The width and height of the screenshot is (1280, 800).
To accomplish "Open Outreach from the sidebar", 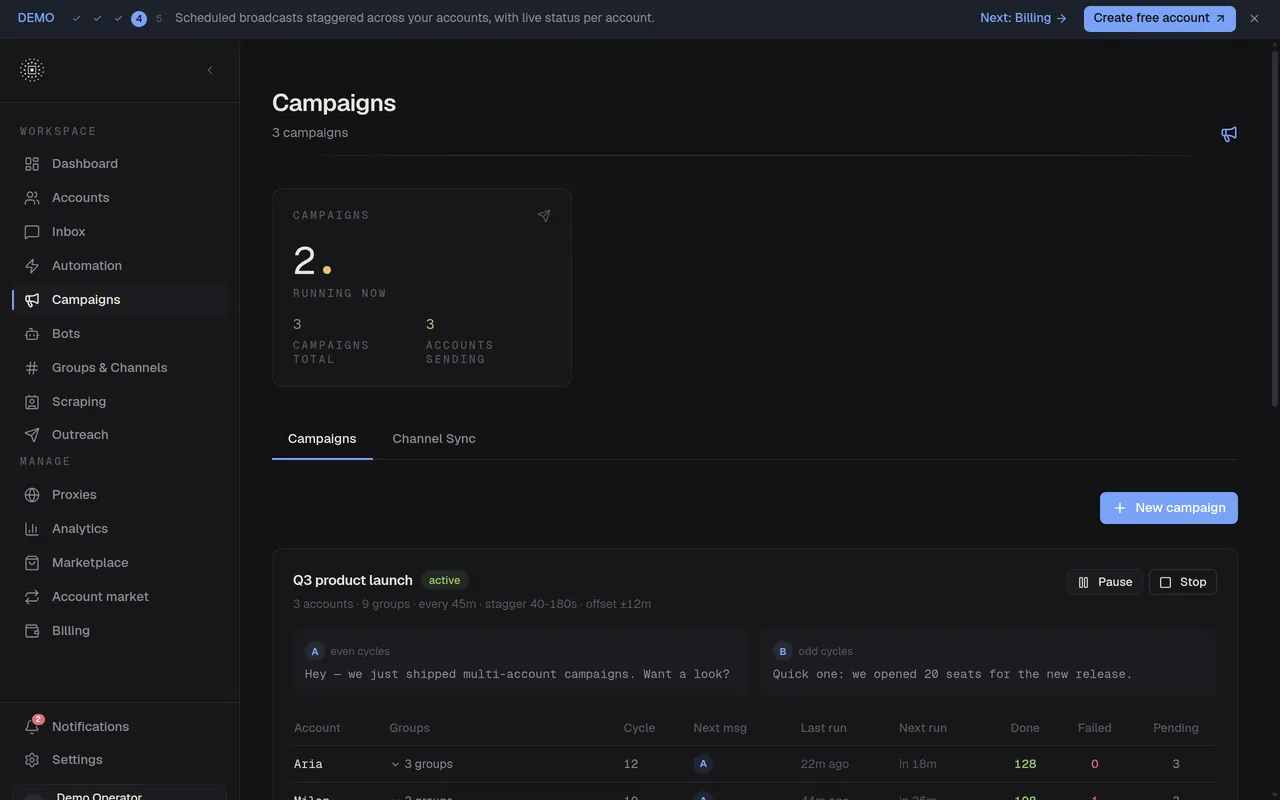I will (x=120, y=435).
